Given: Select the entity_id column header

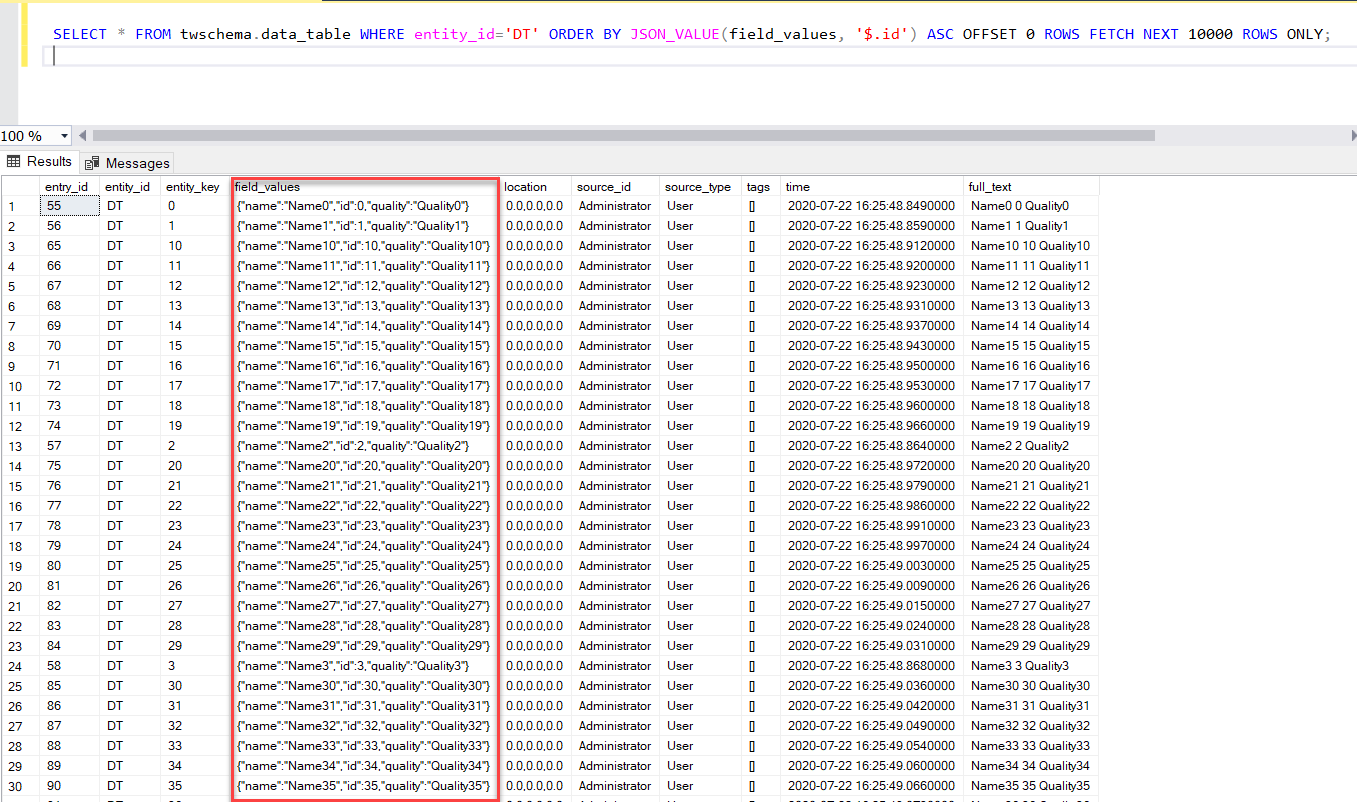Looking at the screenshot, I should pos(129,187).
